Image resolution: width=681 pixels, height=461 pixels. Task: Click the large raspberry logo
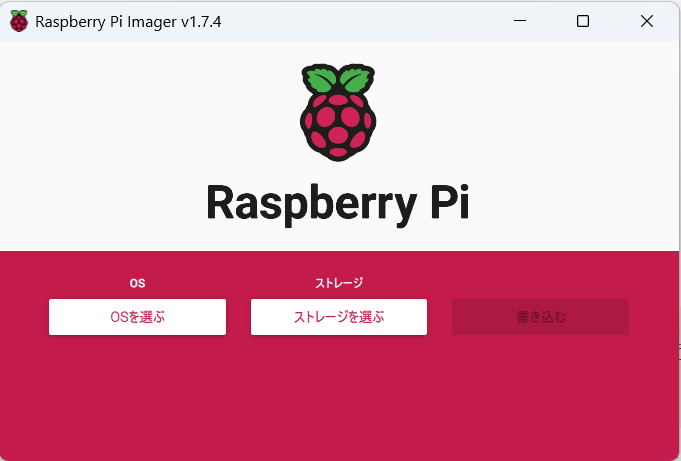tap(338, 118)
